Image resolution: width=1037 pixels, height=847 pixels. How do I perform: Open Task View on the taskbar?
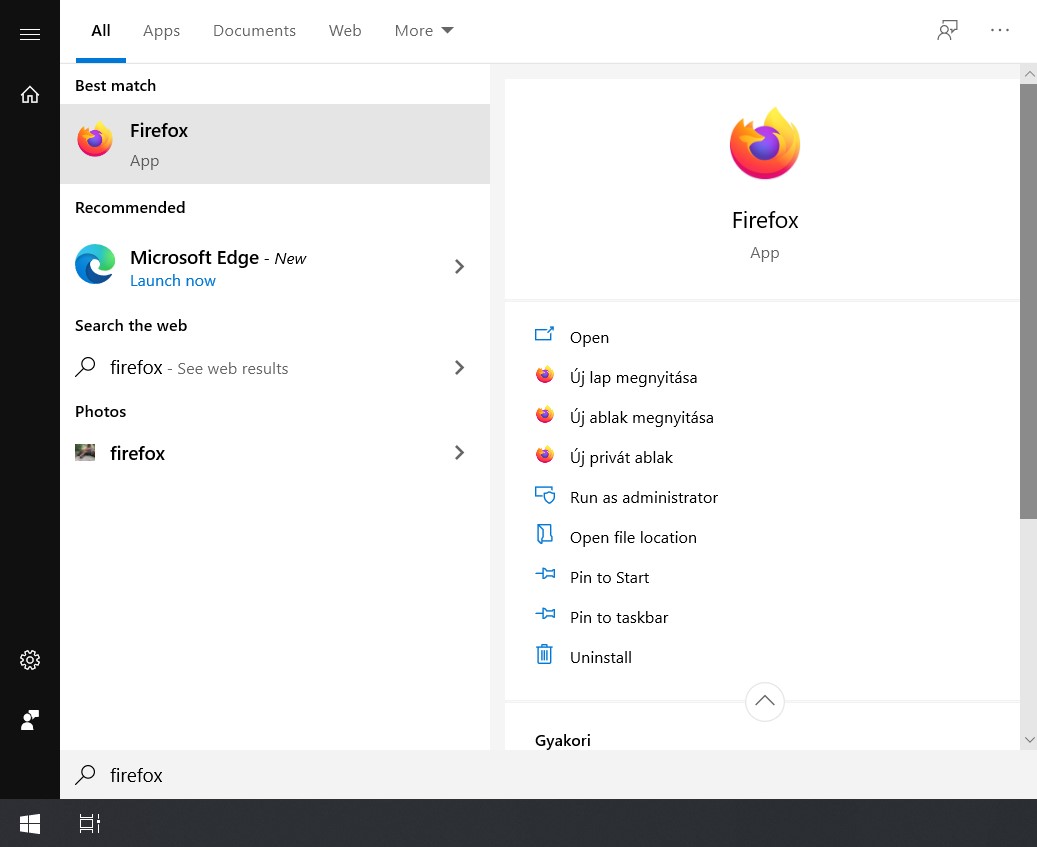click(x=89, y=823)
